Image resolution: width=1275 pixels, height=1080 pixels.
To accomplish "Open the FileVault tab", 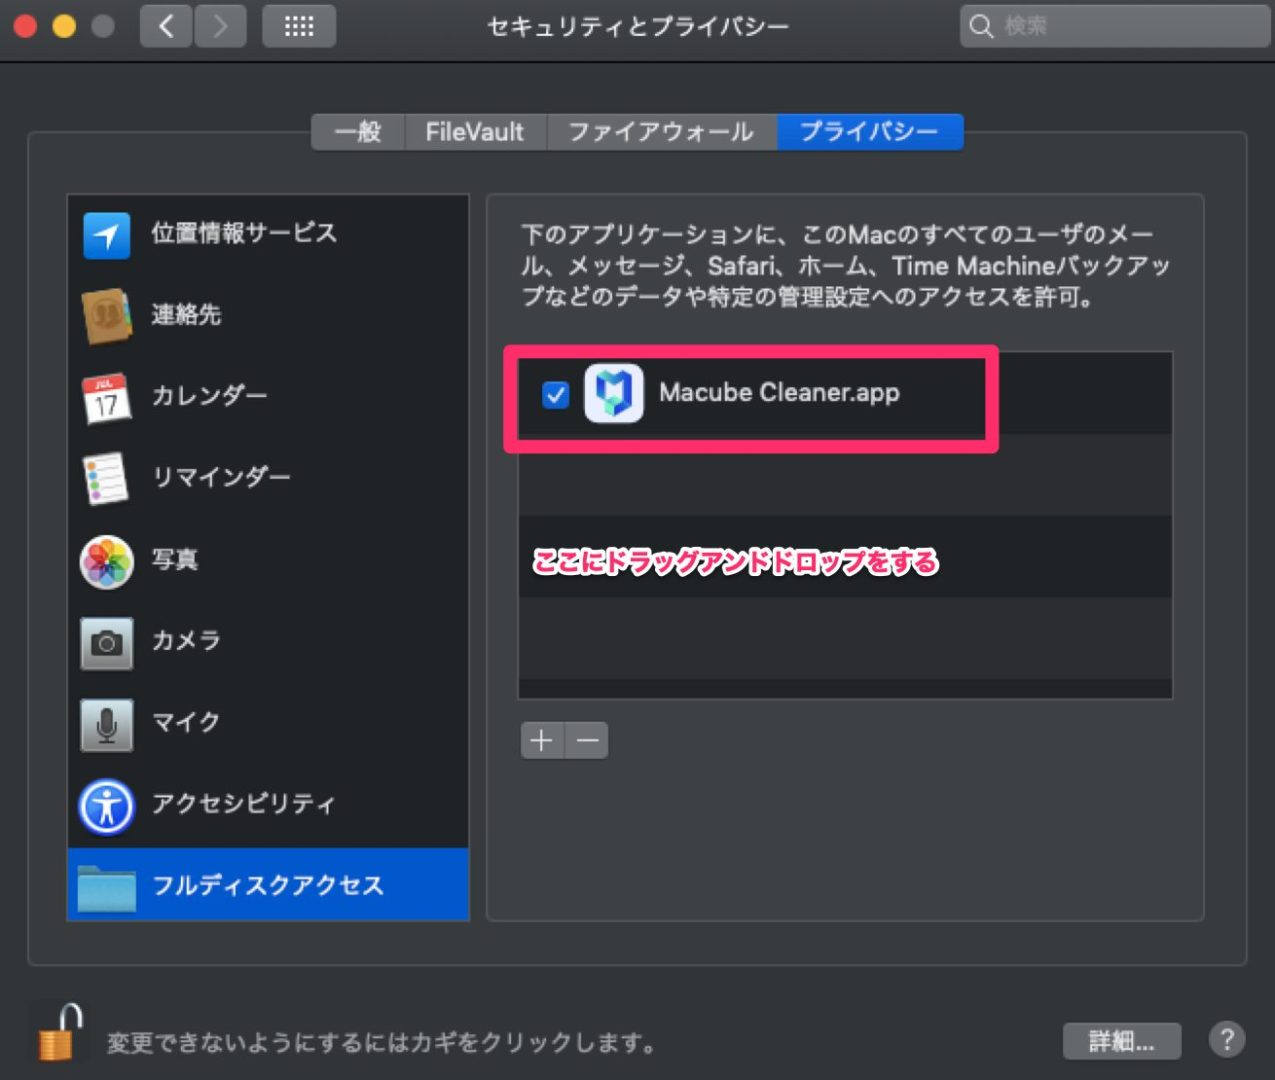I will coord(475,132).
